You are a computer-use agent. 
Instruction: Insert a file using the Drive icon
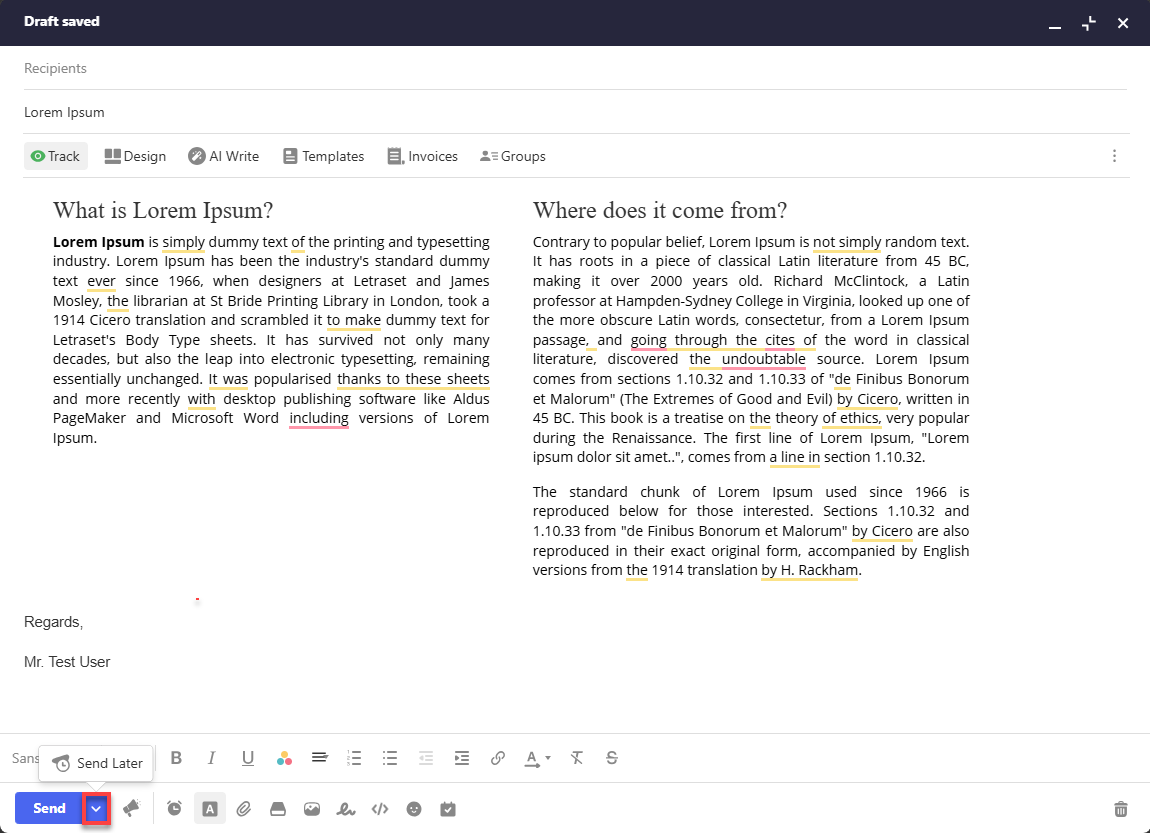278,809
